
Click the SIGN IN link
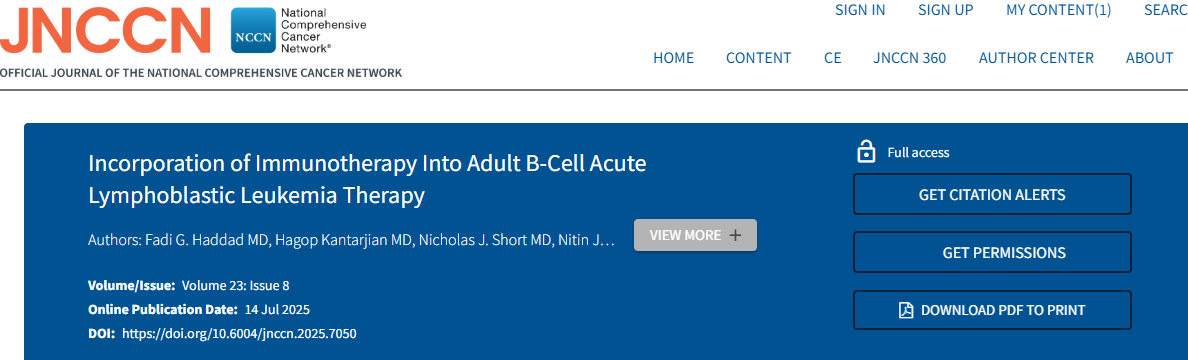(860, 10)
